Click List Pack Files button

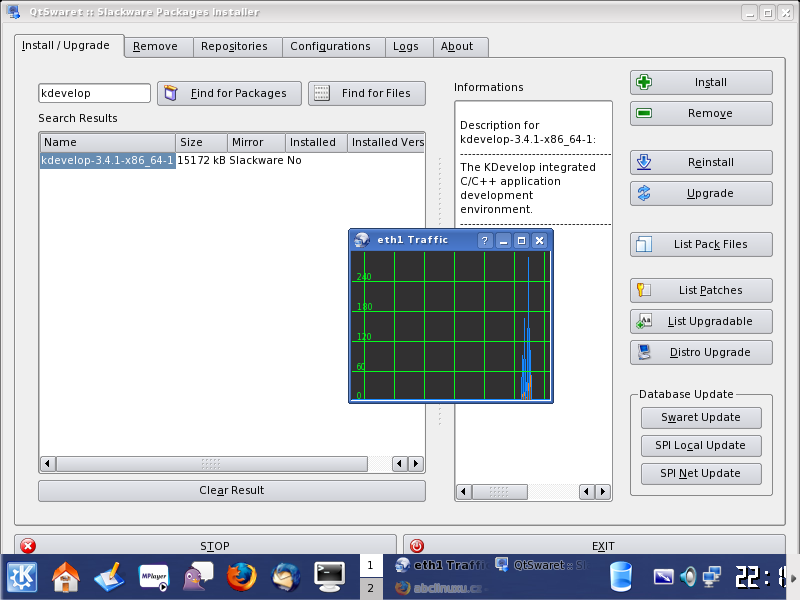[701, 244]
